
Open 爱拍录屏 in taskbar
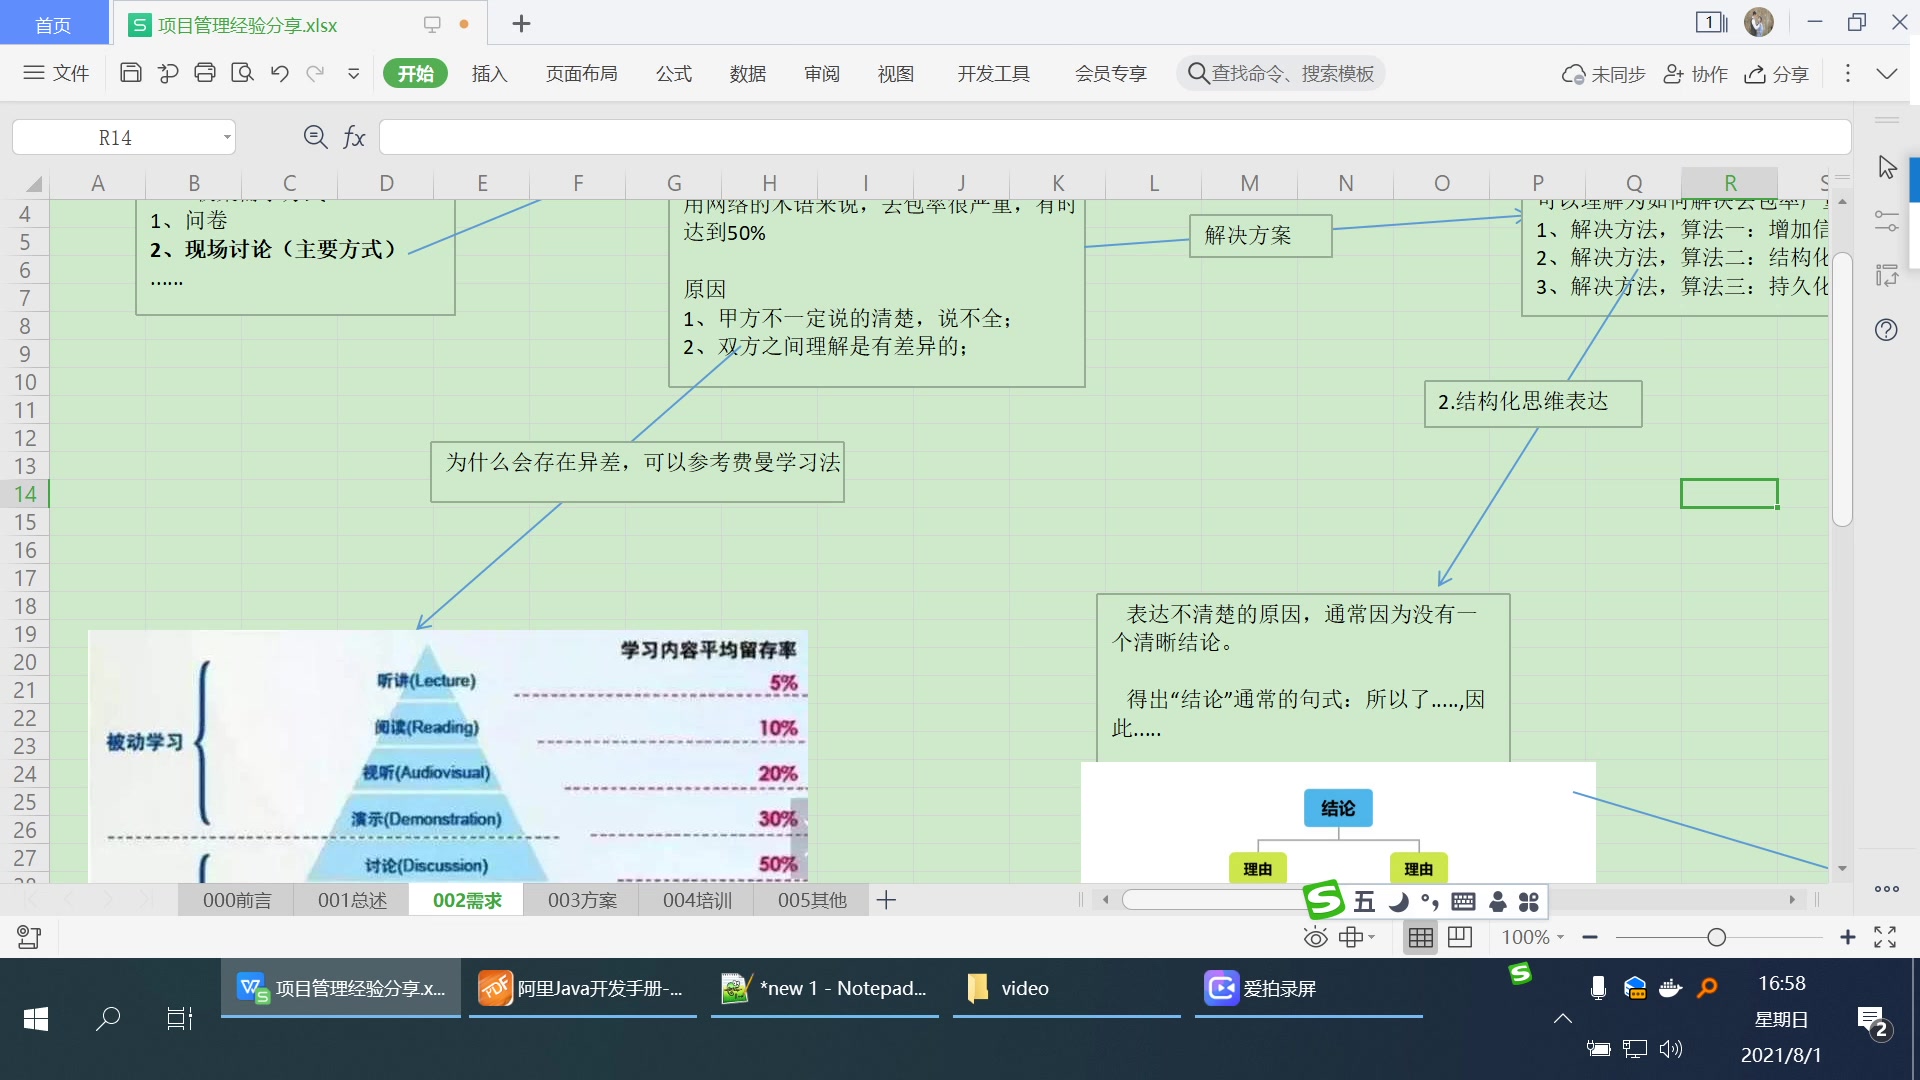(1309, 988)
